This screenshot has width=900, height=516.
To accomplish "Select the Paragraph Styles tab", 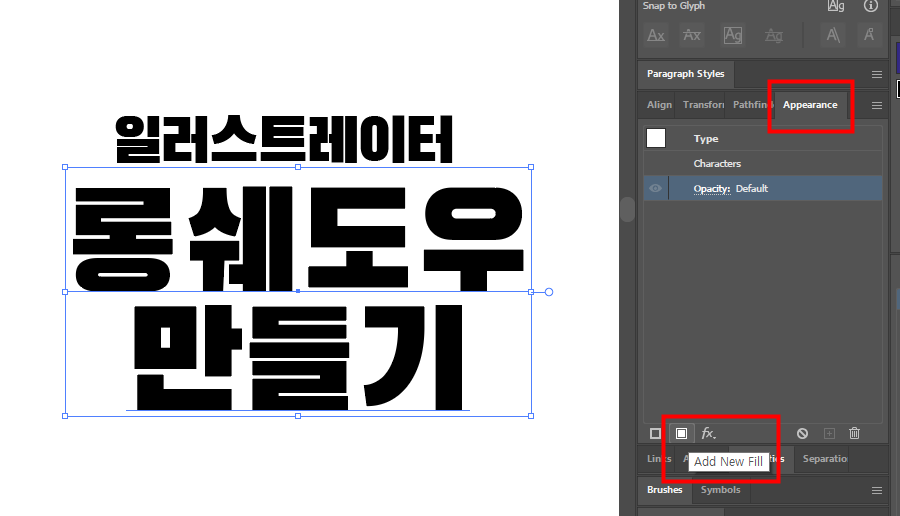I will 685,74.
